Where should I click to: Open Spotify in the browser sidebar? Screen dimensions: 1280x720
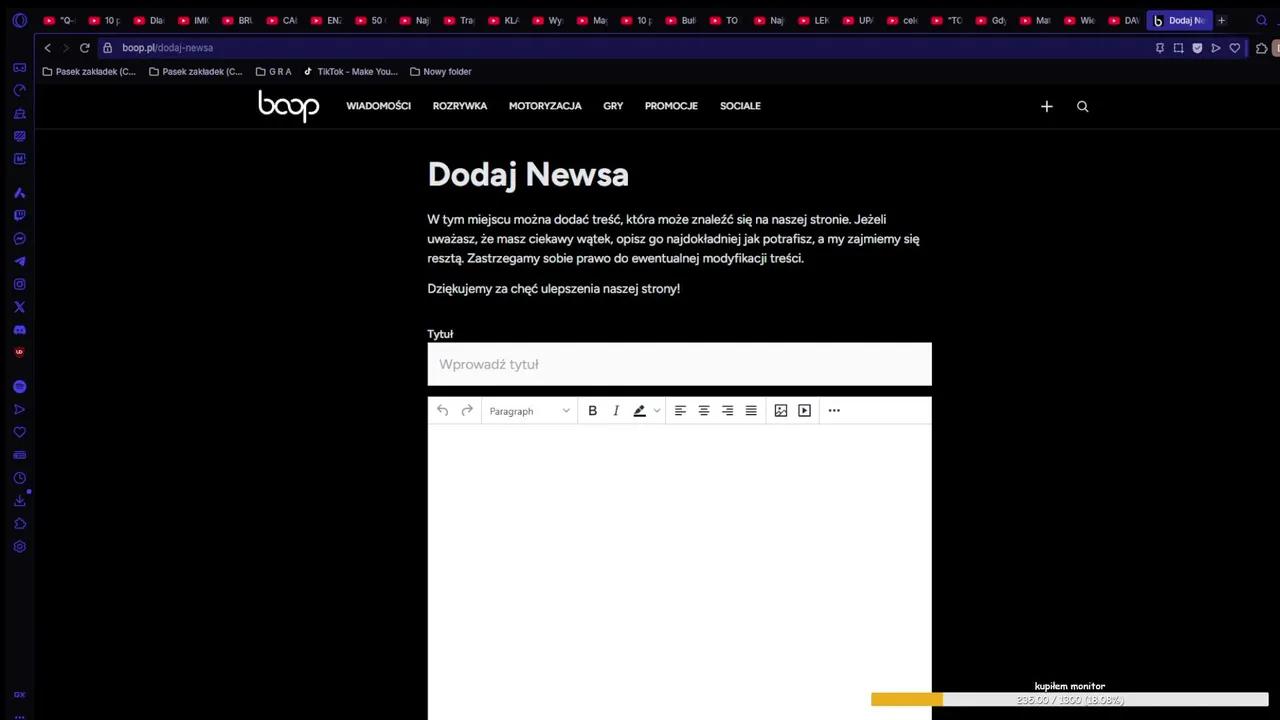(x=19, y=386)
